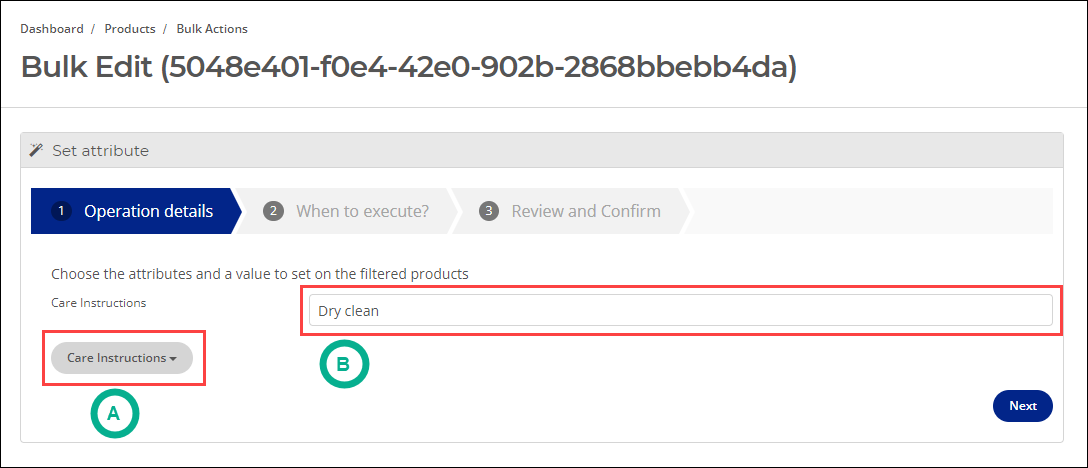
Task: Select the Operation details step tab
Action: pos(136,211)
